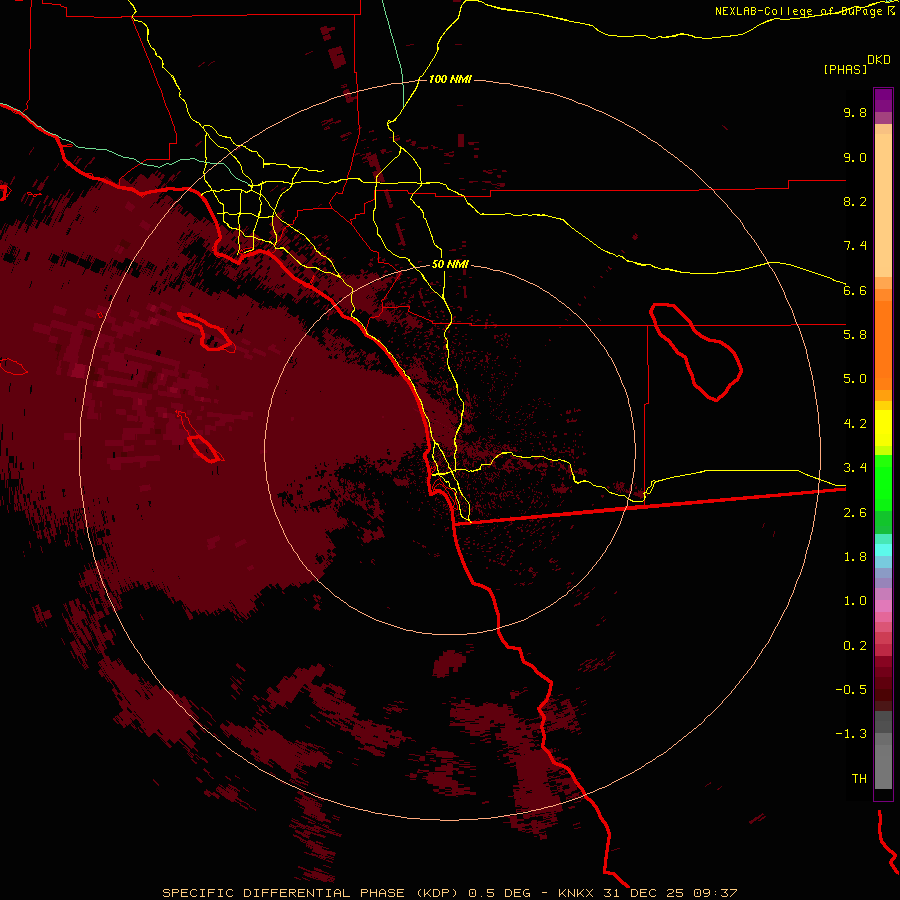Click the 0.2 scale value
The width and height of the screenshot is (900, 900).
[855, 646]
